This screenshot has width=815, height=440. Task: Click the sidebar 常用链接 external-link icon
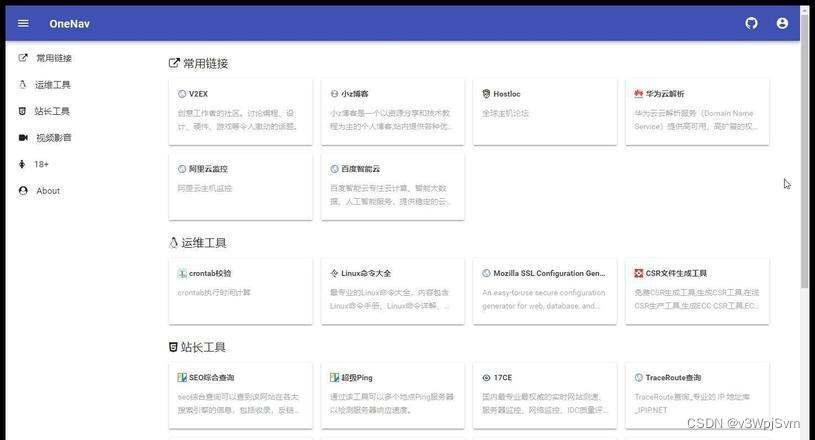[23, 58]
